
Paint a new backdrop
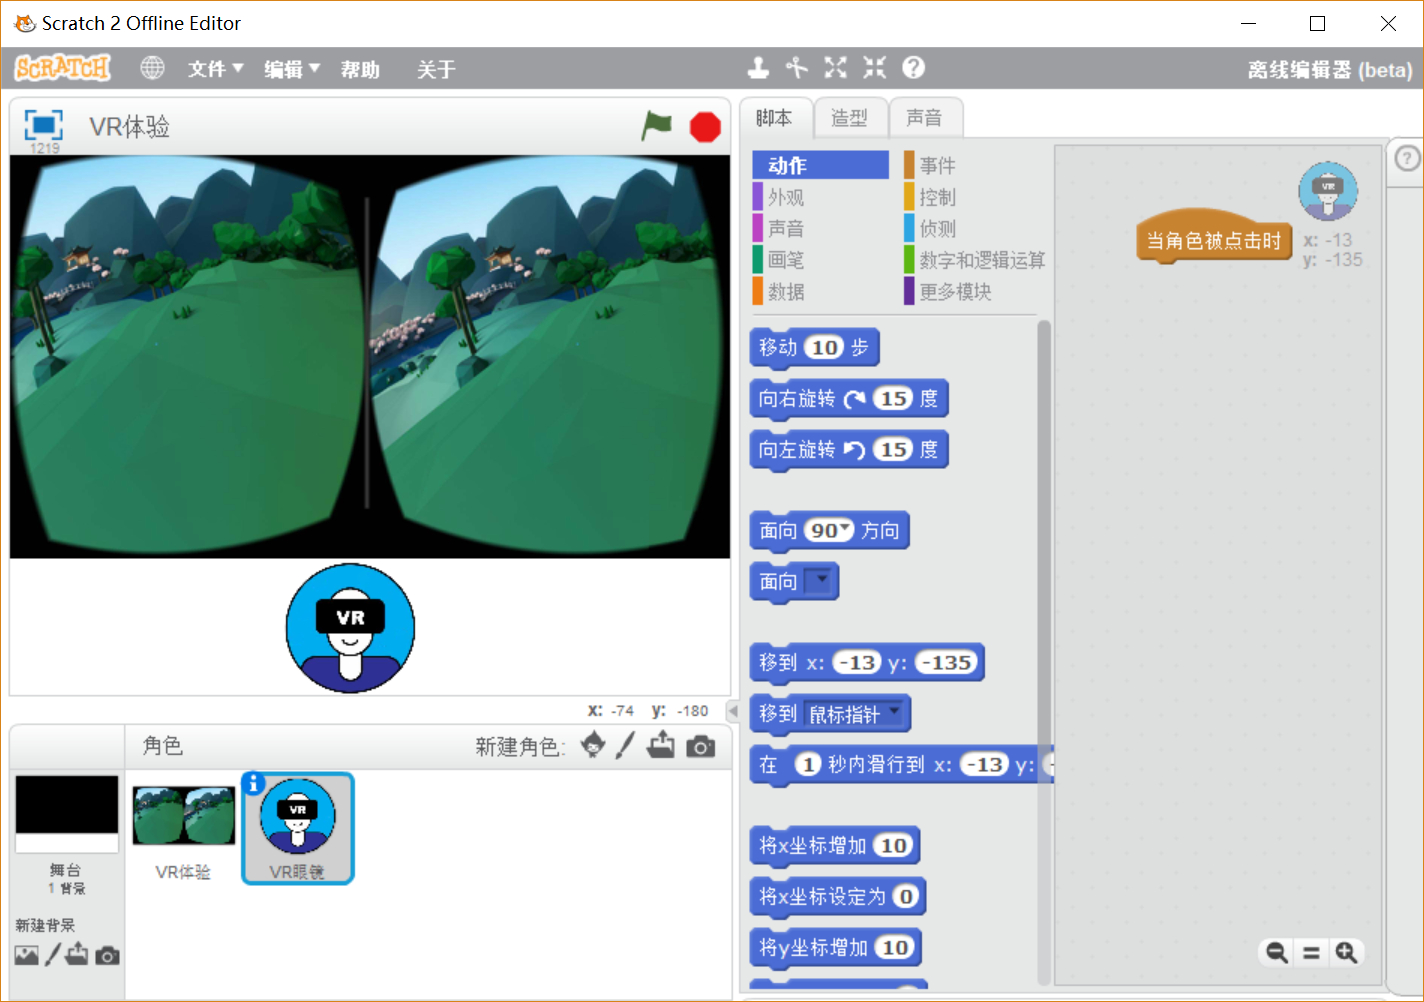coord(53,955)
